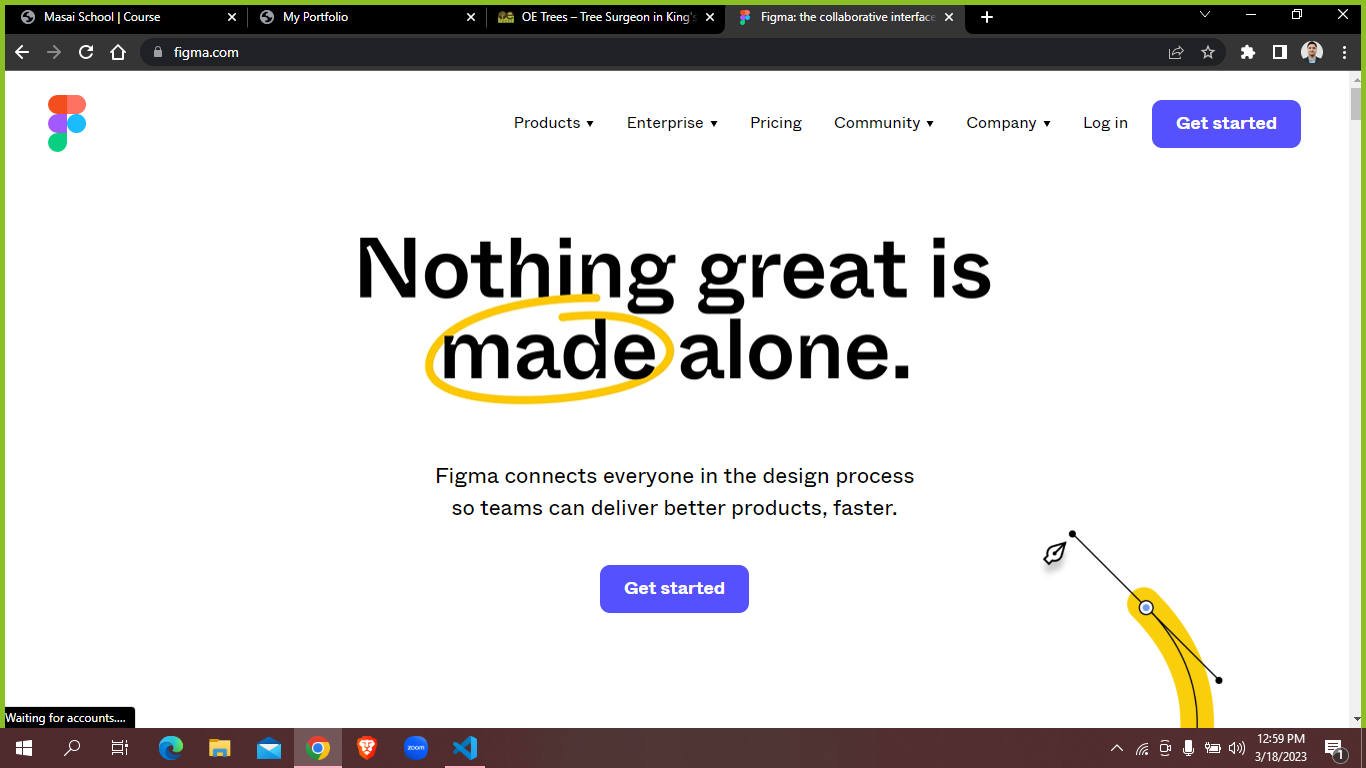1366x768 pixels.
Task: Expand the Enterprise dropdown menu
Action: 672,123
